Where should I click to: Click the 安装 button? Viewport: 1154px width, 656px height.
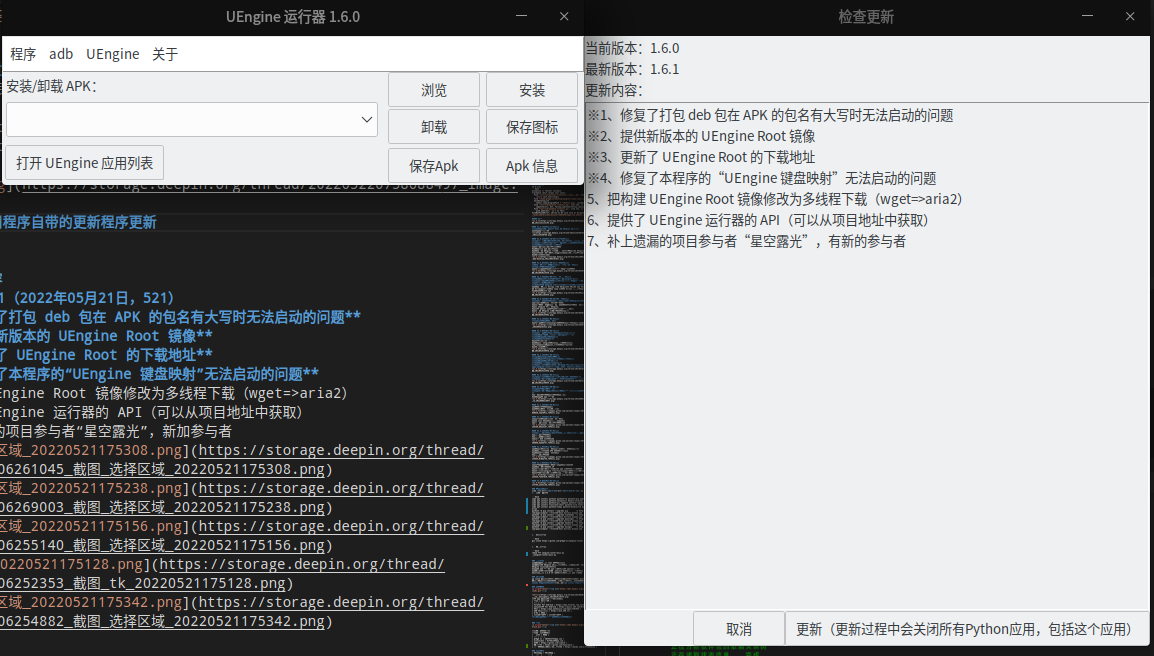[x=531, y=90]
